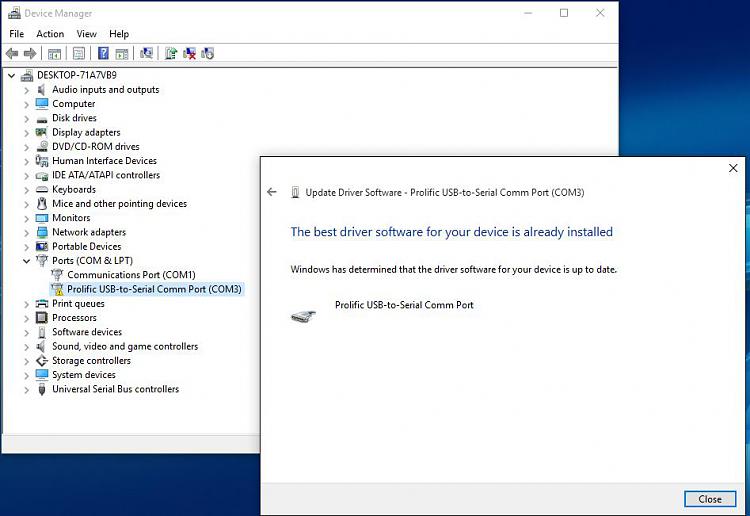Open the Help menu
The image size is (750, 516).
(119, 34)
